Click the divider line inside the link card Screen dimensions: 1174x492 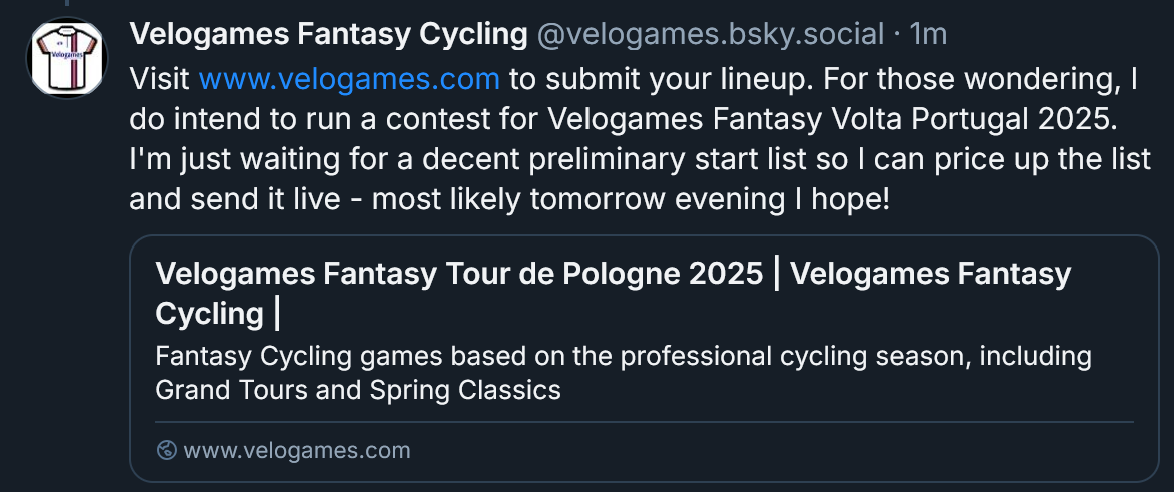pyautogui.click(x=643, y=422)
